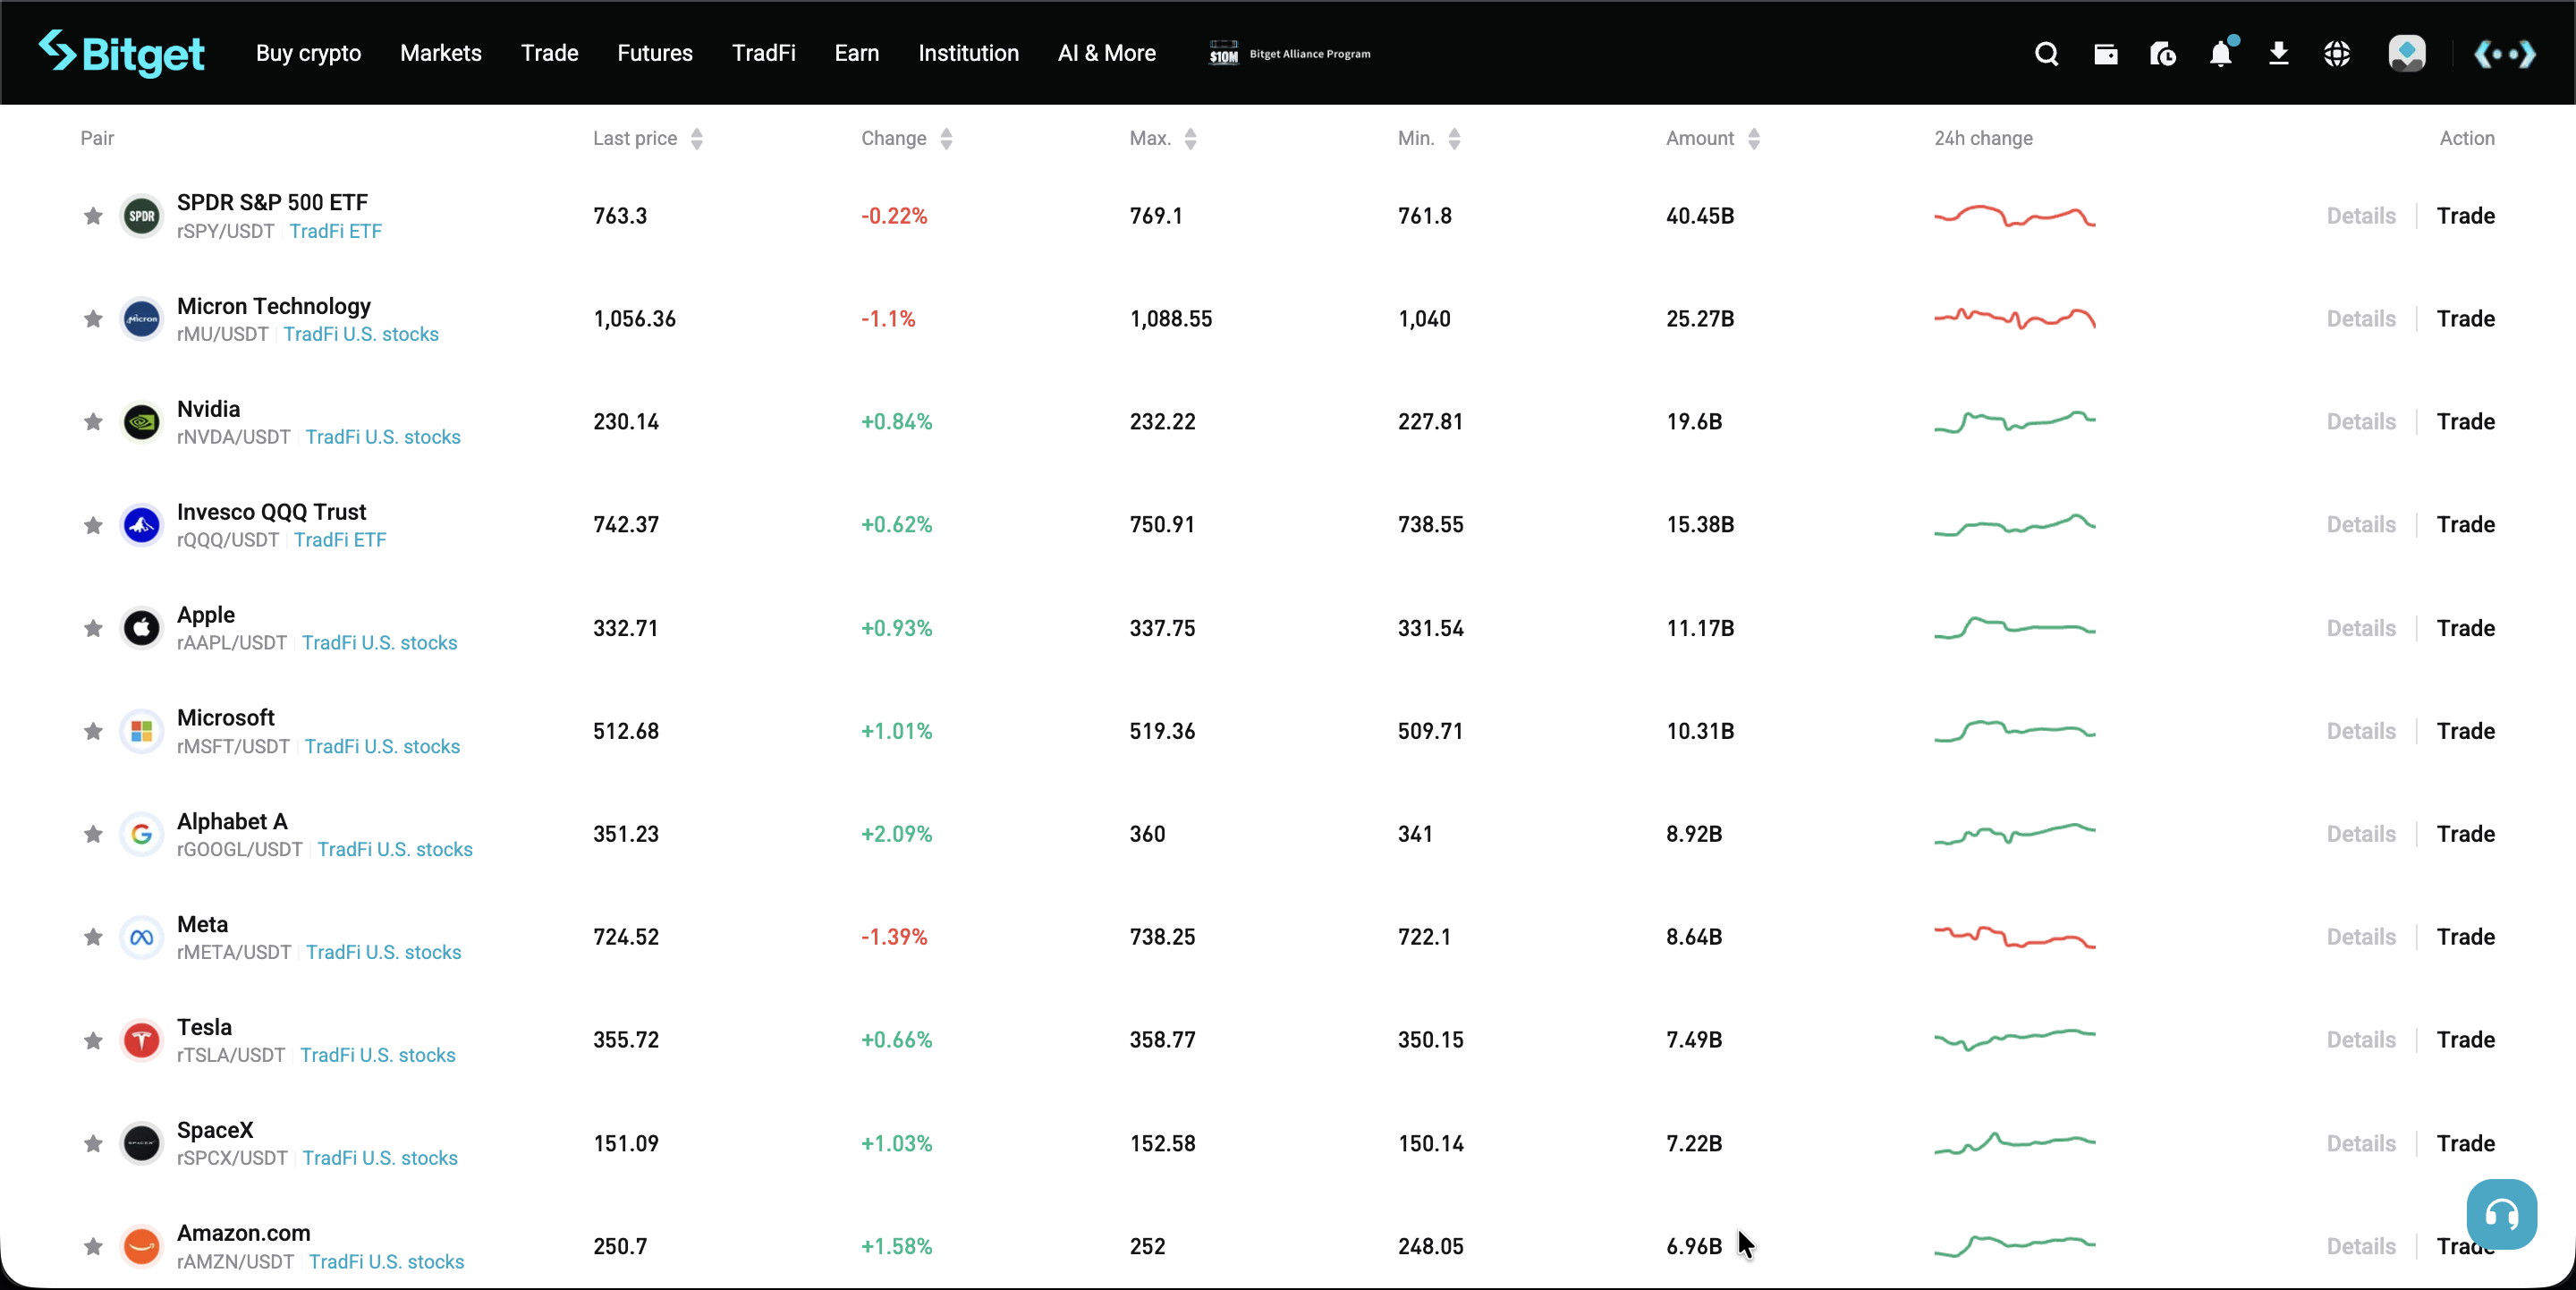The height and width of the screenshot is (1290, 2576).
Task: Click the code brackets icon in header
Action: click(x=2504, y=54)
